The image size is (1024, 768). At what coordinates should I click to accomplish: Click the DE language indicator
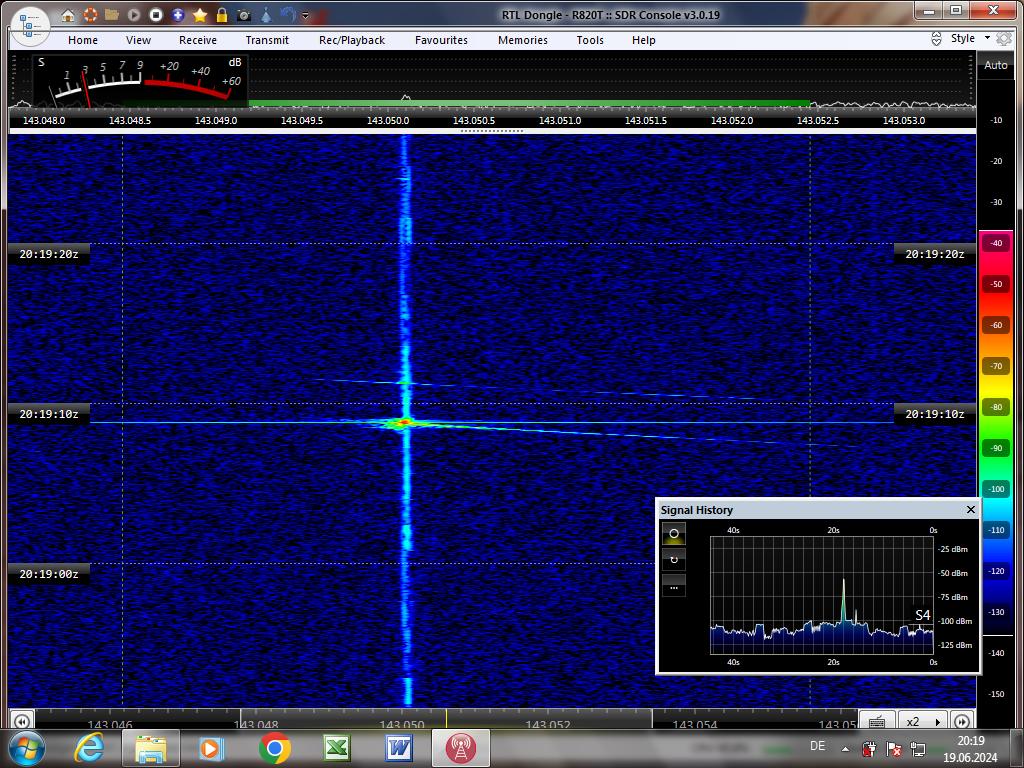coord(817,746)
